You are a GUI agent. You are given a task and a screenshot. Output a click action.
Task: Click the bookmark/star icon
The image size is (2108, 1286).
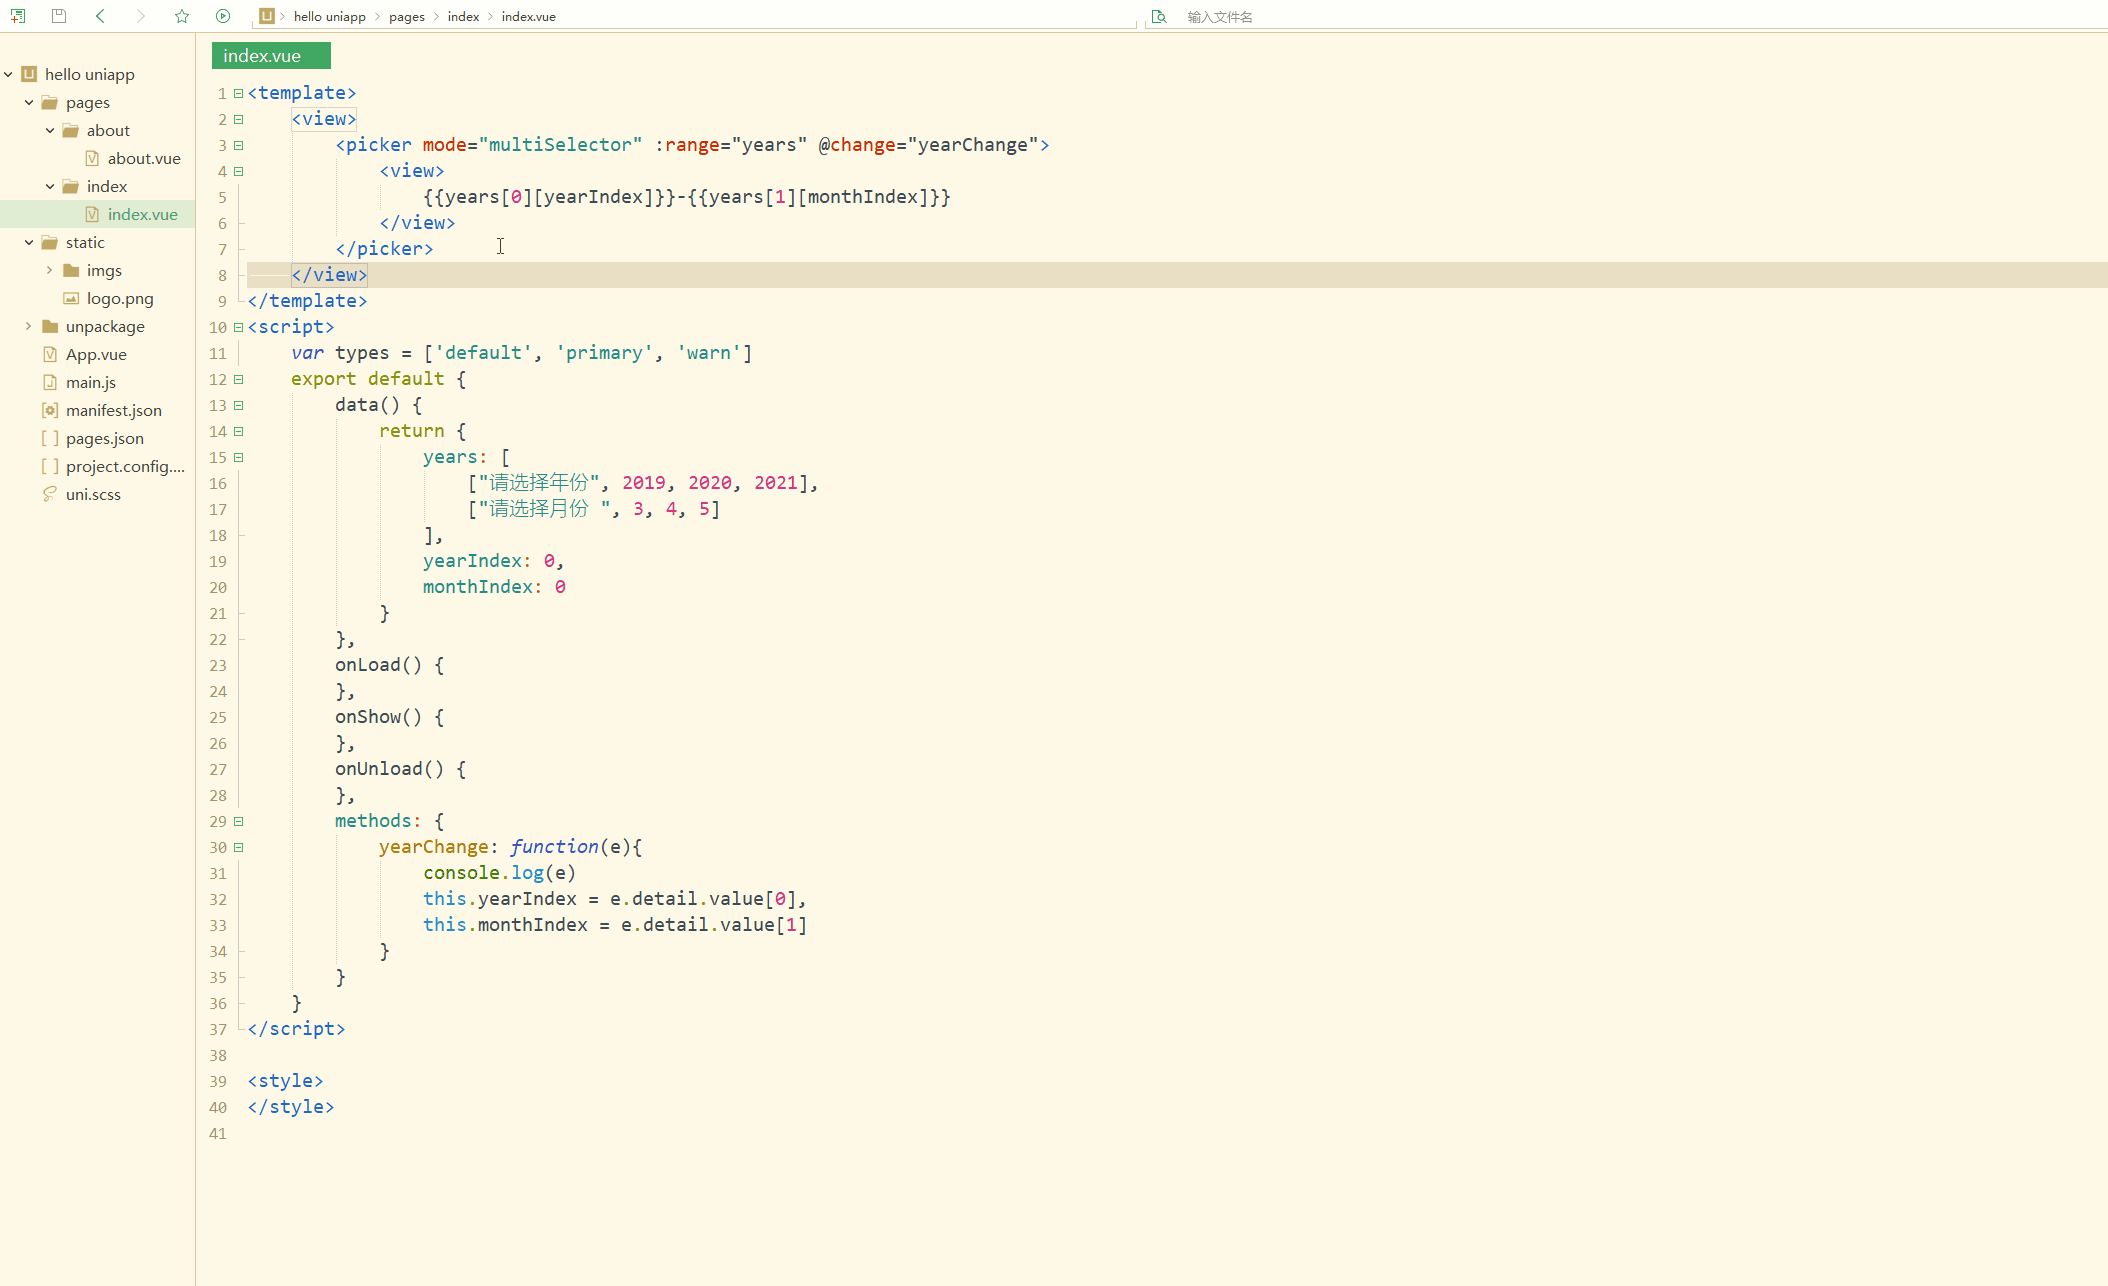point(181,15)
